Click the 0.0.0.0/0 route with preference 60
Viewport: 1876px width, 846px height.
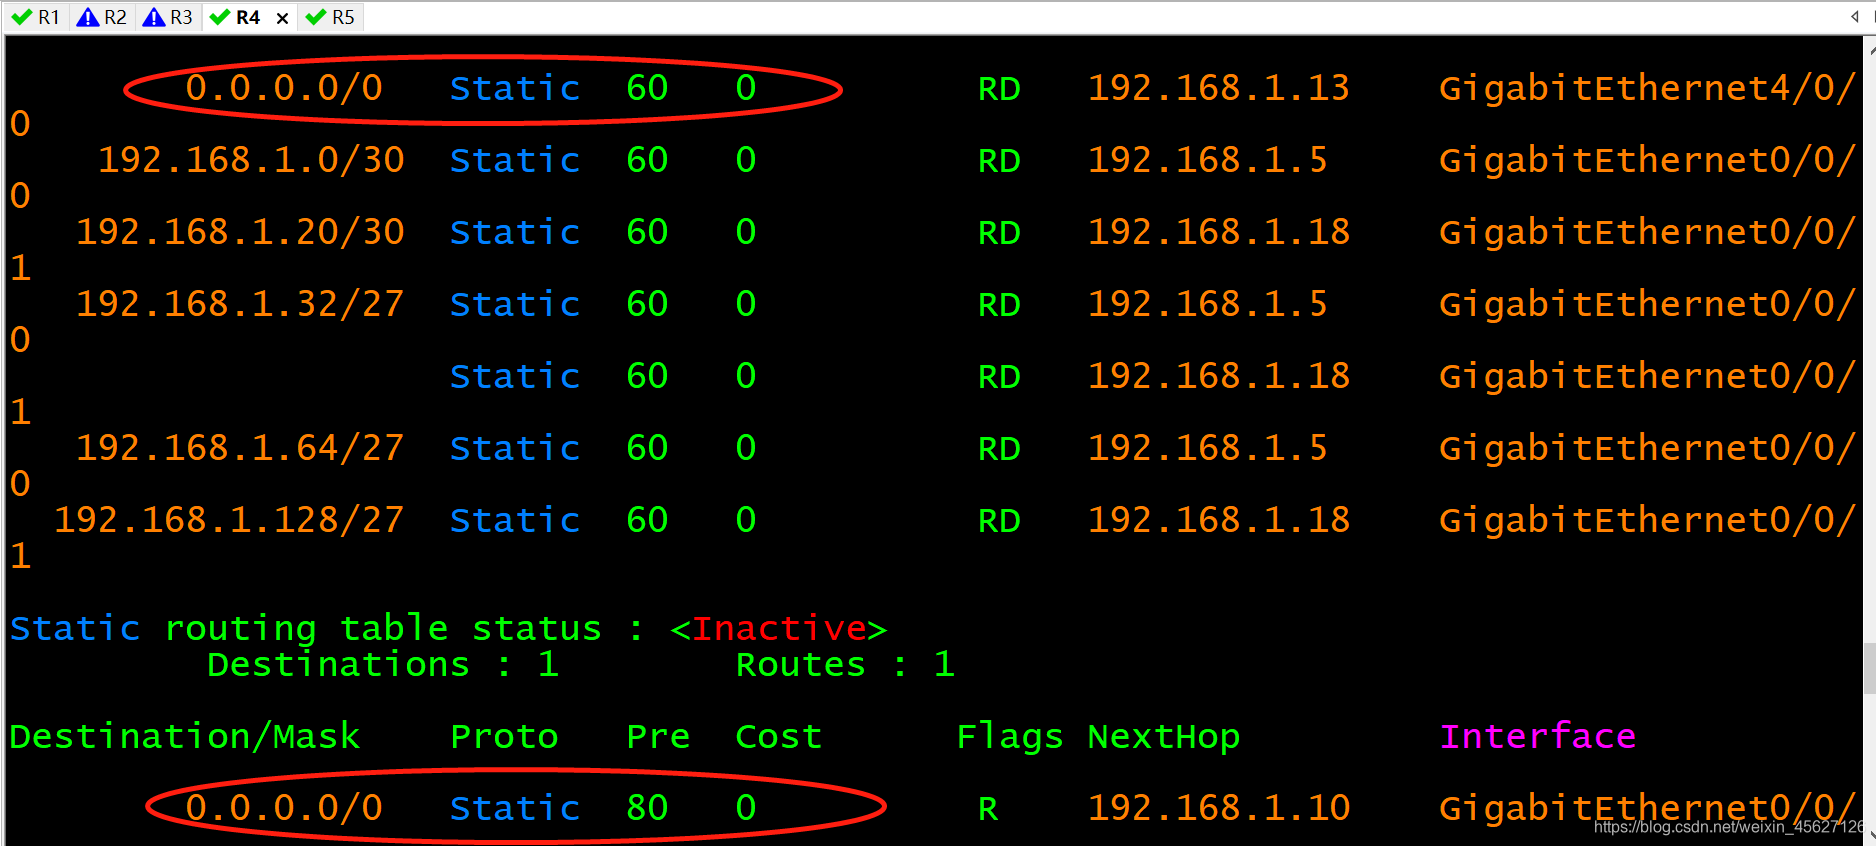pos(284,88)
